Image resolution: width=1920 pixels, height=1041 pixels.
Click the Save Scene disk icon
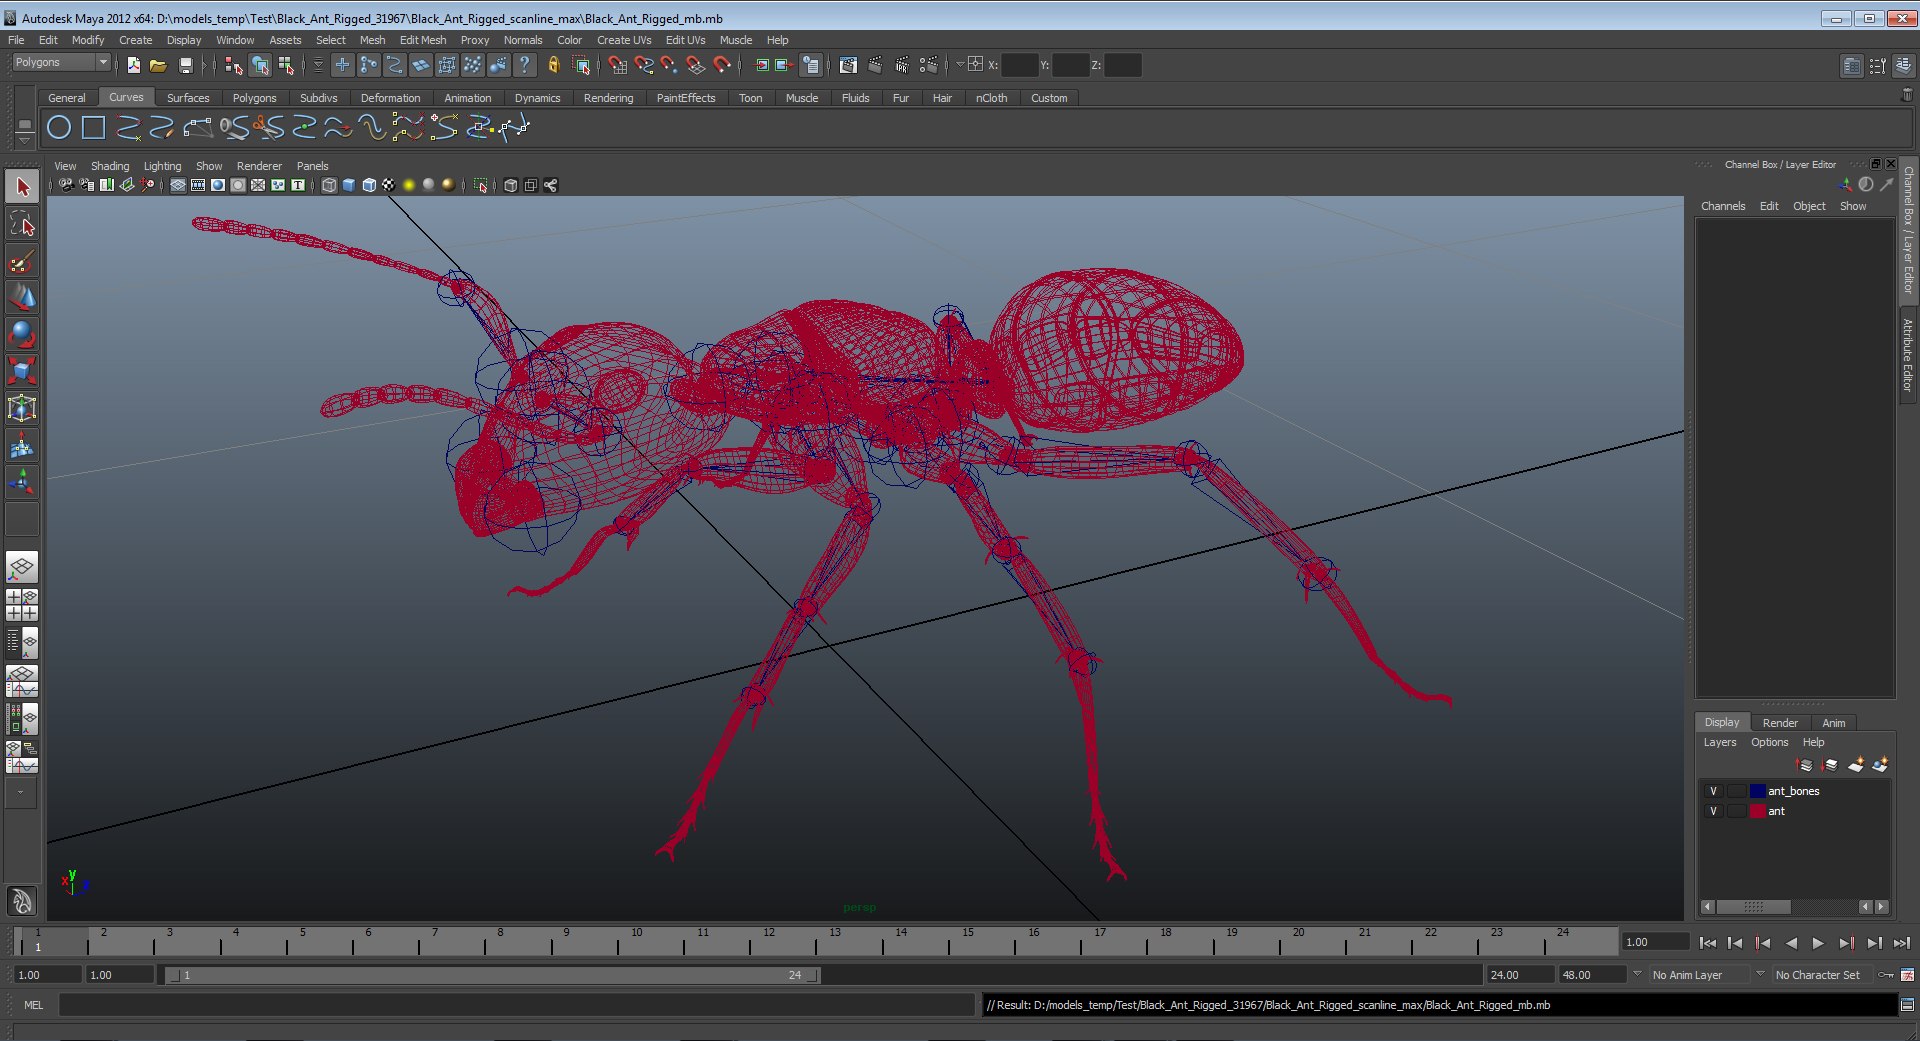(185, 65)
